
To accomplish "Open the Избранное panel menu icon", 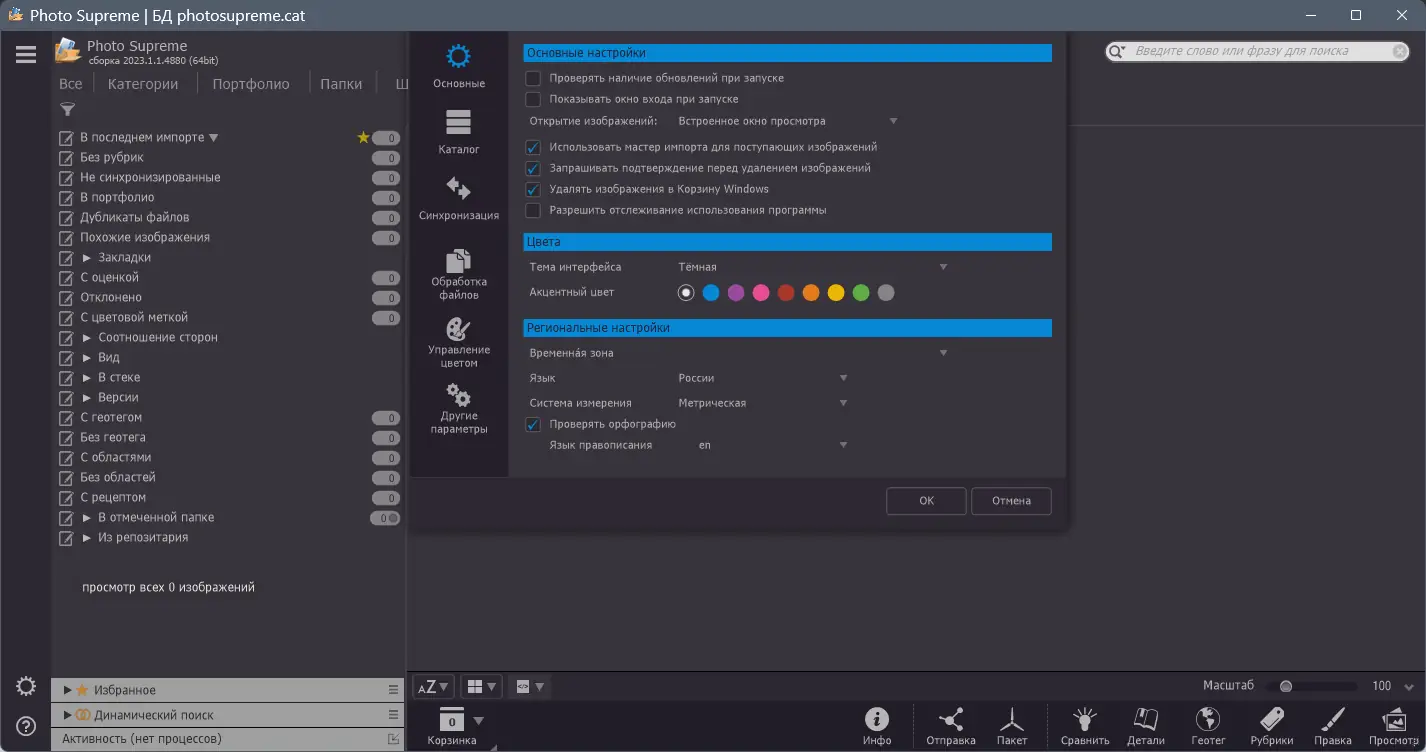I will [x=393, y=690].
